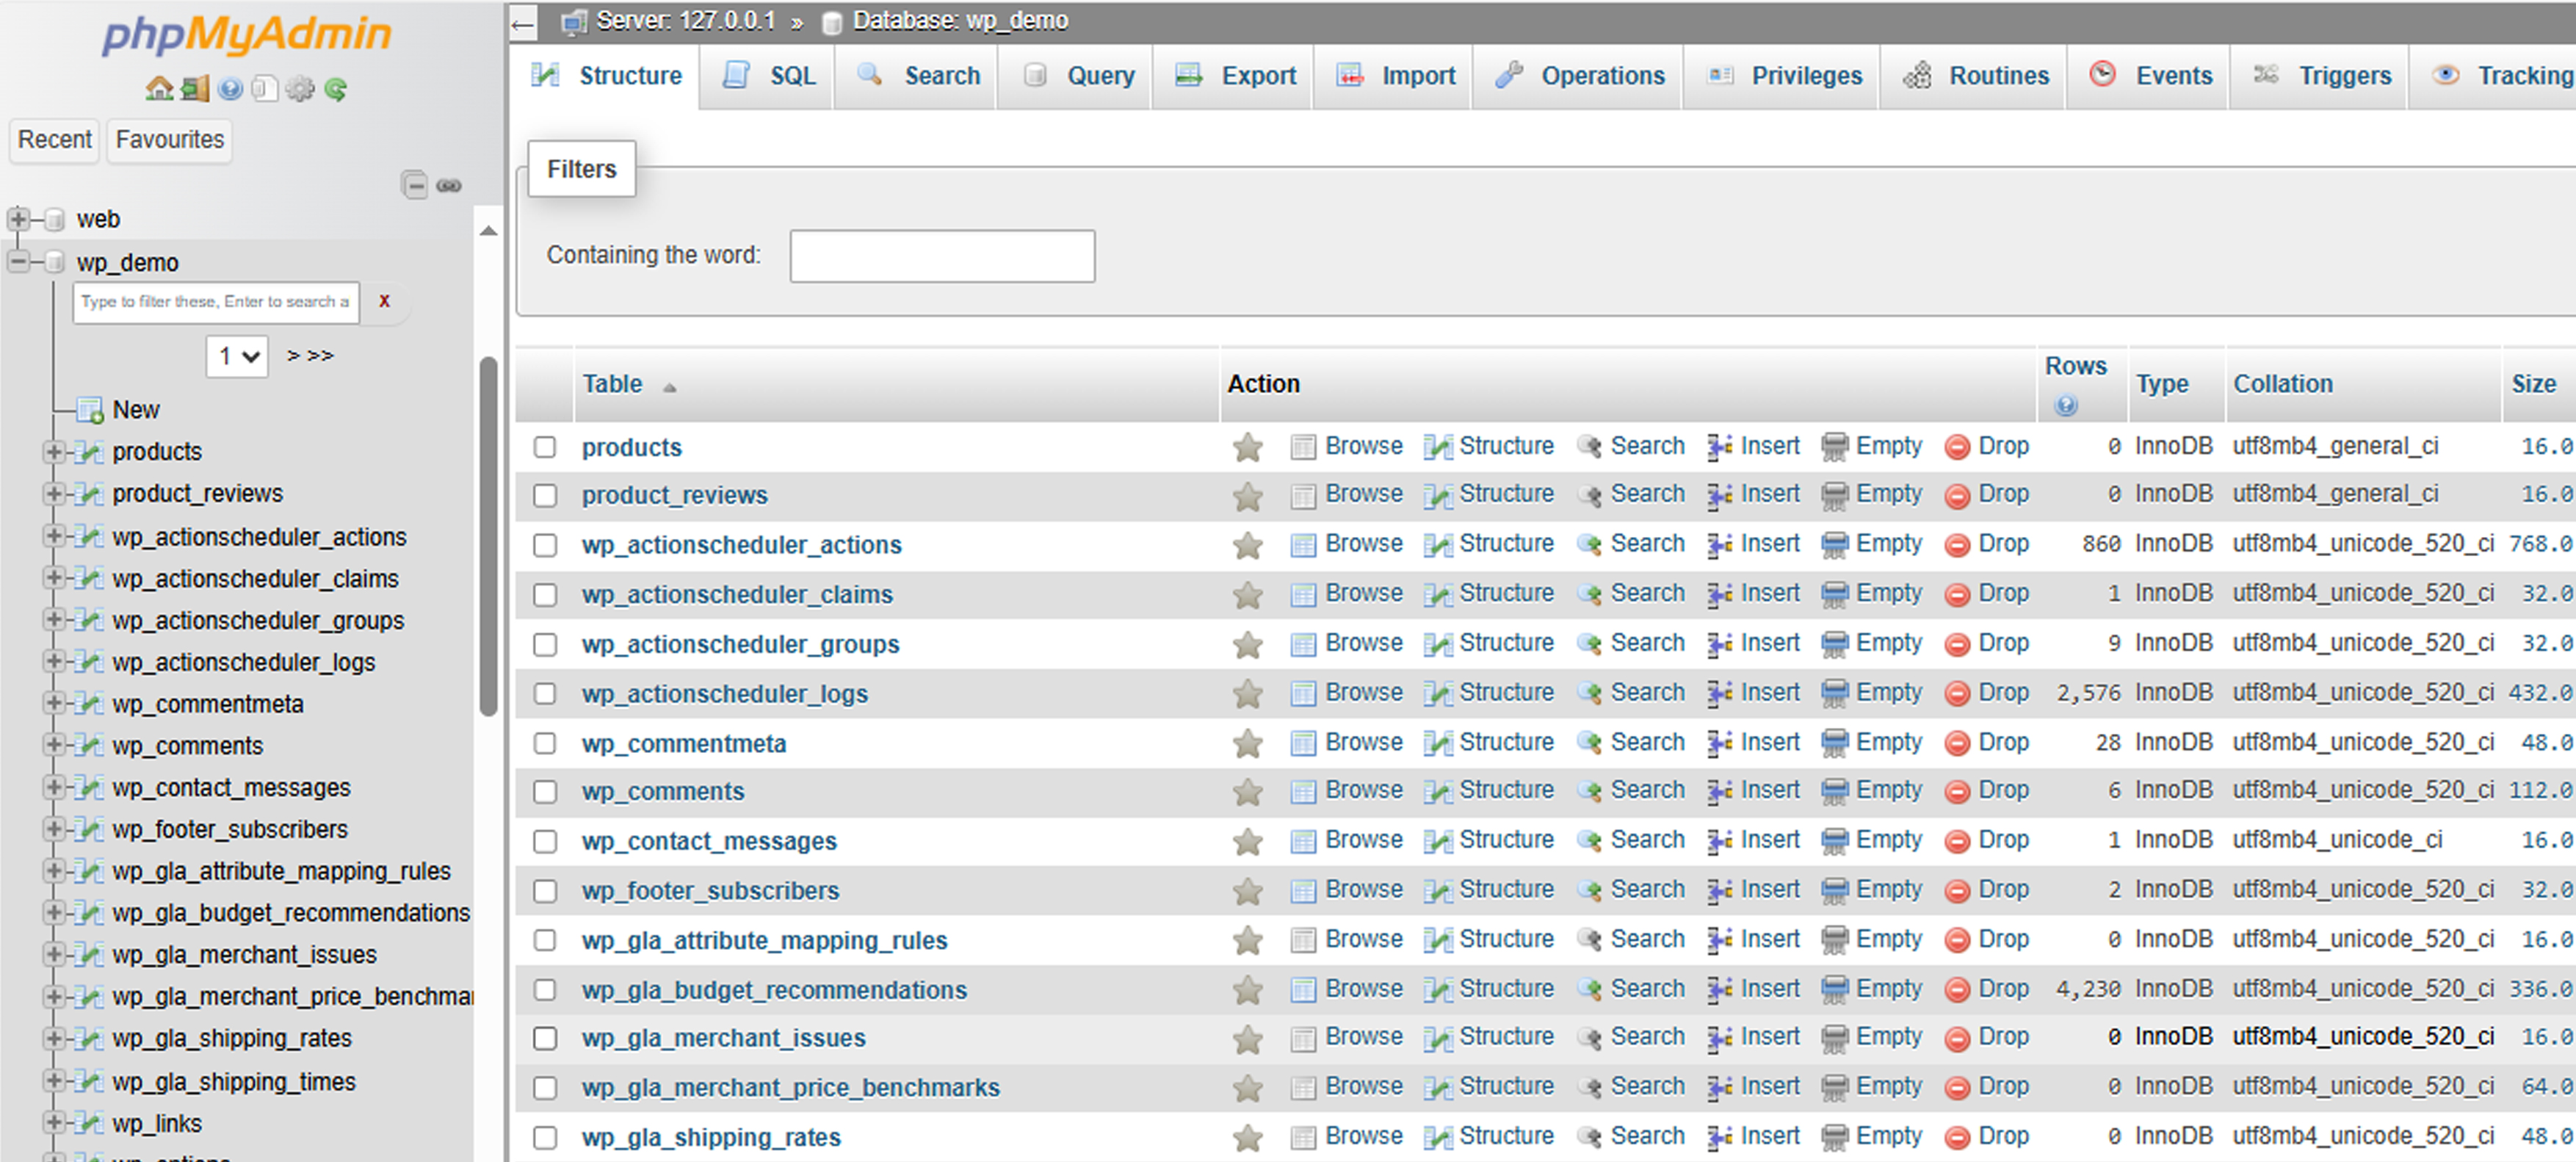Viewport: 2576px width, 1162px height.
Task: Expand wp_footer_subscribers tree node
Action: point(54,829)
